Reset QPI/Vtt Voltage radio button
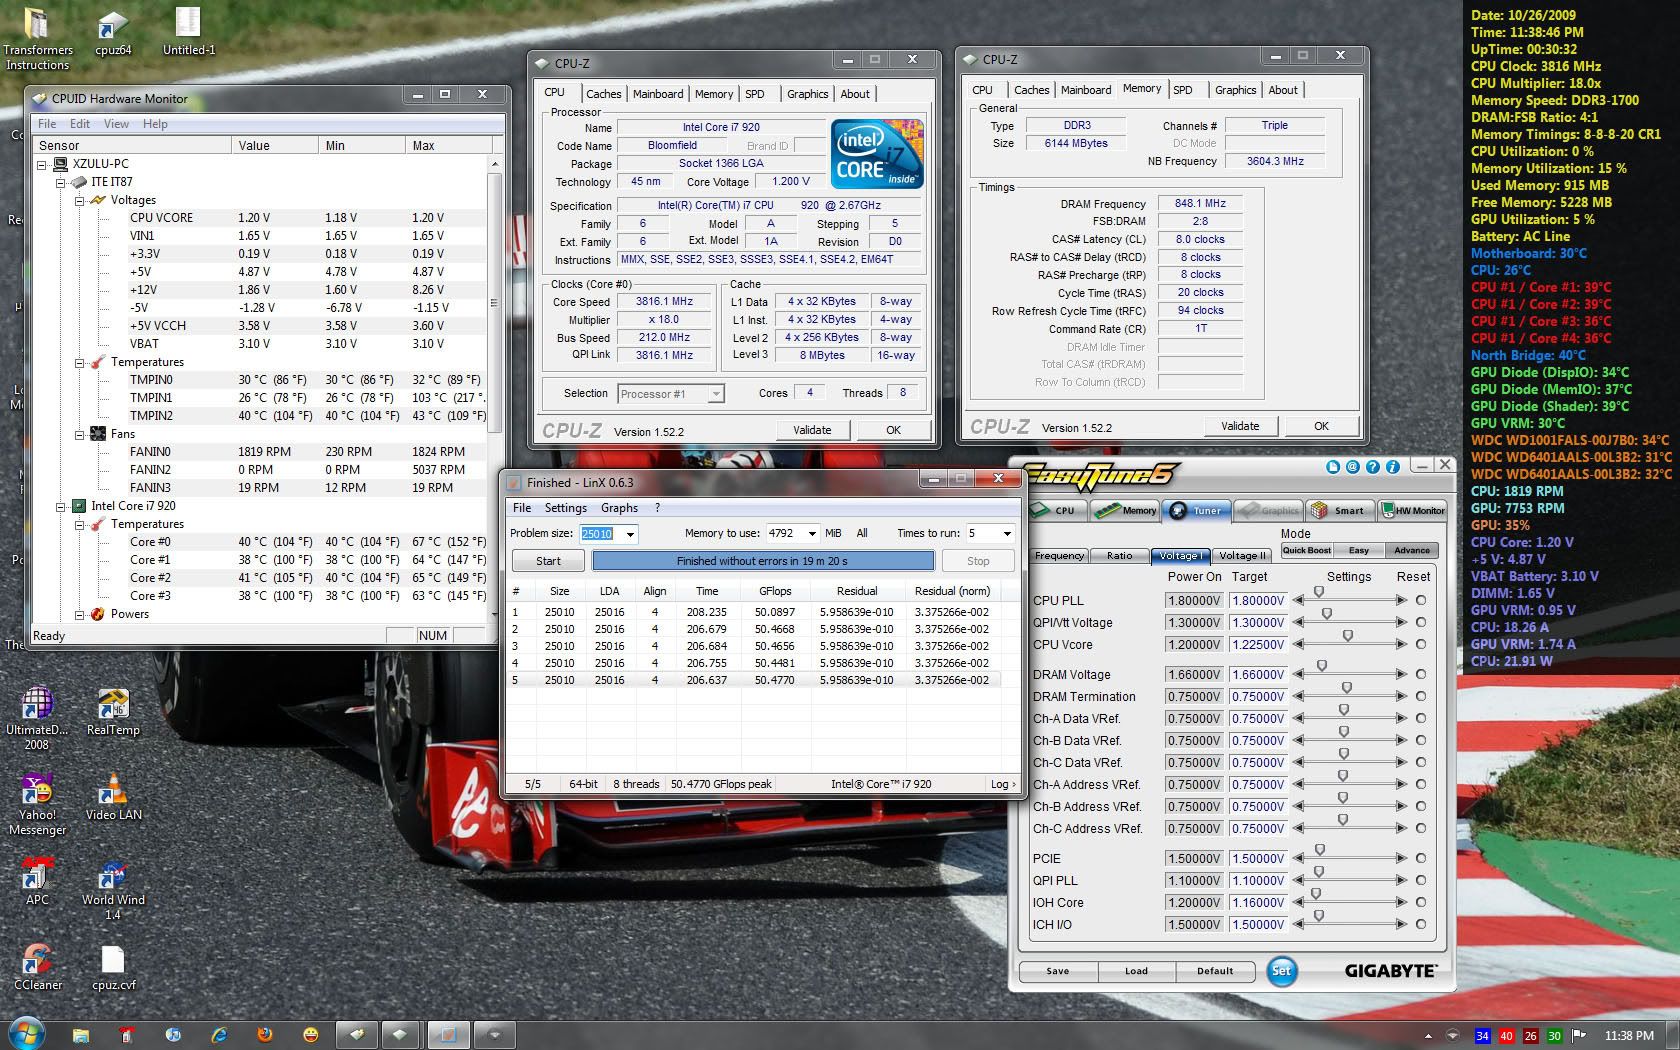The image size is (1680, 1050). 1421,622
